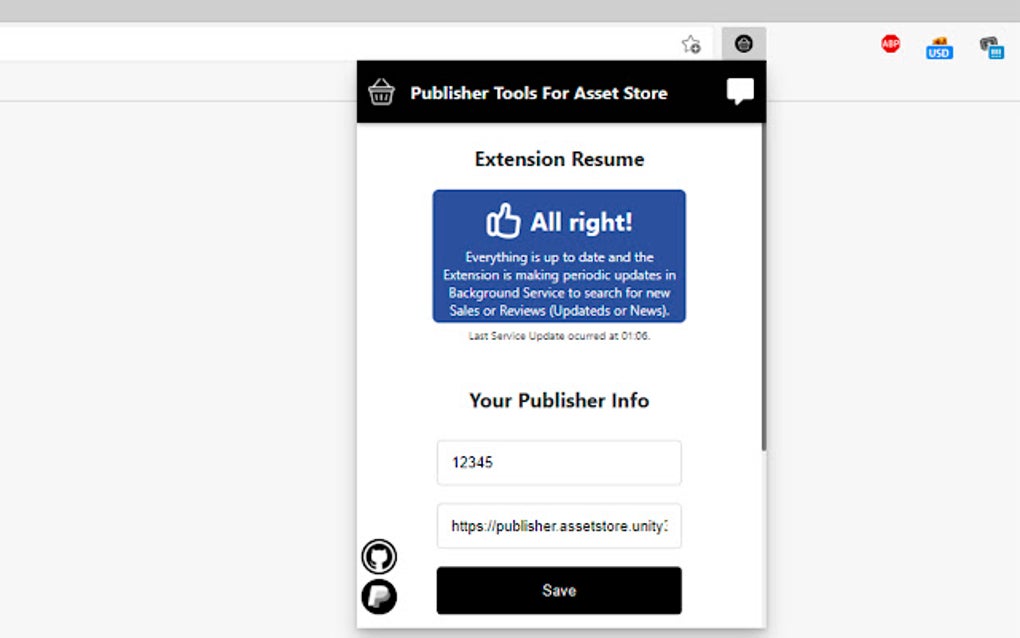
Task: Click the Adblock Plus toolbar icon
Action: tap(889, 43)
